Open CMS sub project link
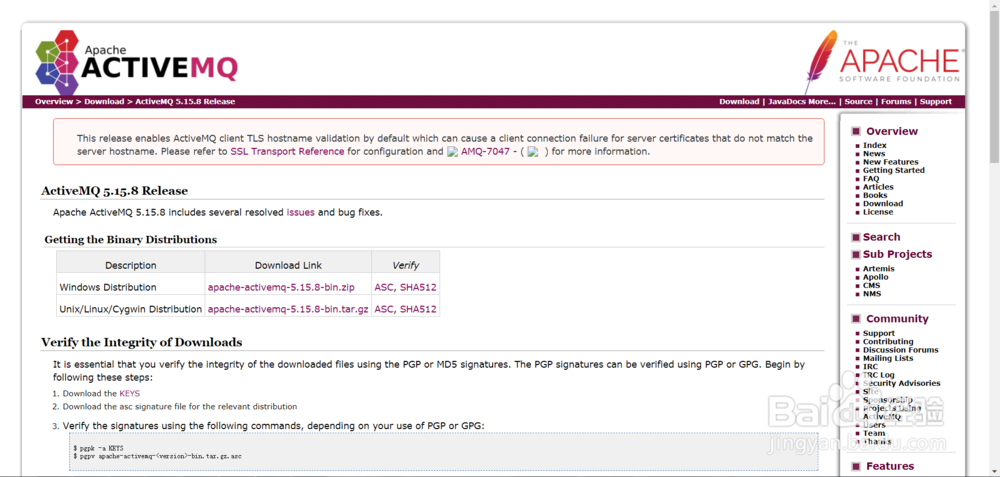Screen dimensions: 1000x477 pyautogui.click(x=871, y=286)
